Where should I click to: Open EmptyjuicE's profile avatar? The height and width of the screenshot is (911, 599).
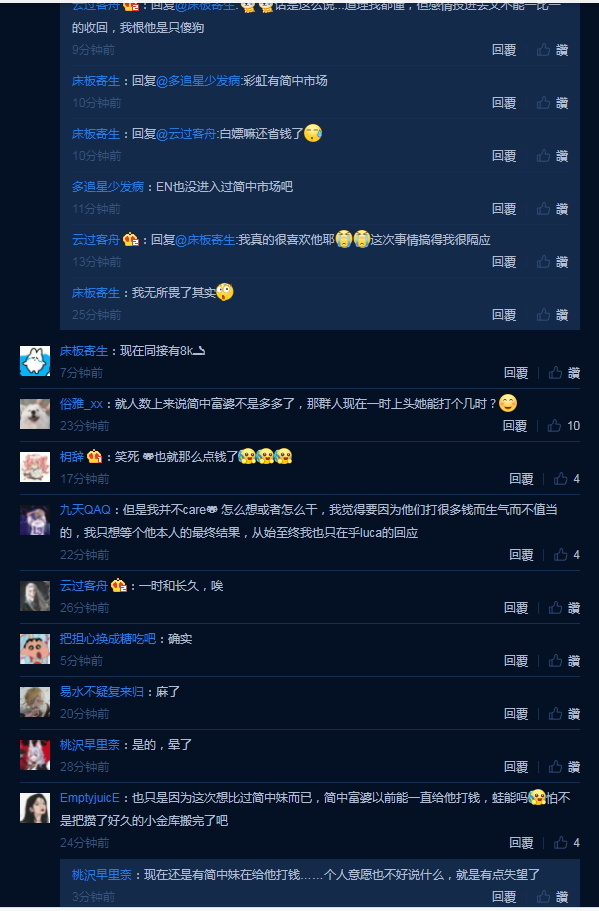coord(35,808)
